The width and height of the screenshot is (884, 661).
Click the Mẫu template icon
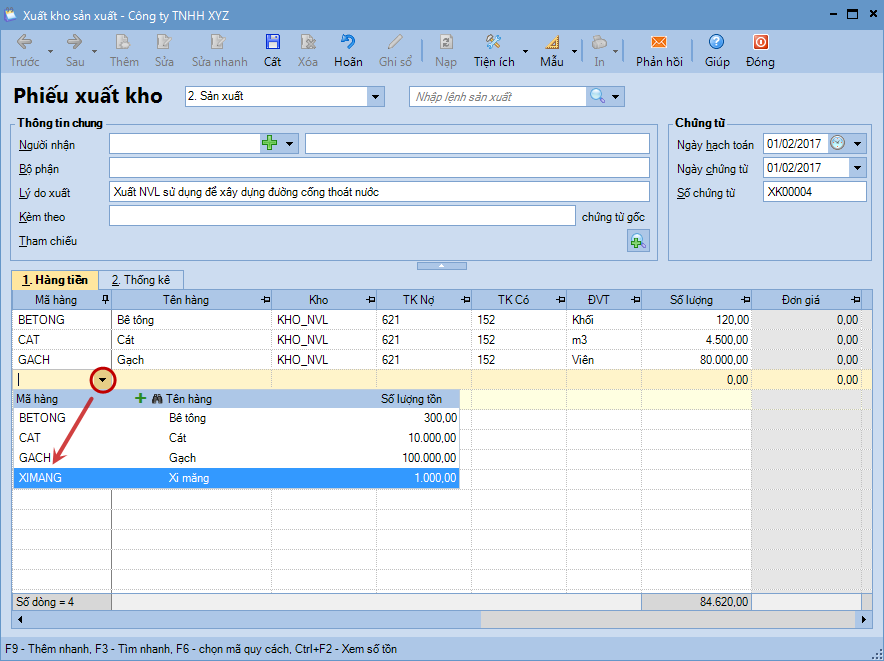click(552, 43)
